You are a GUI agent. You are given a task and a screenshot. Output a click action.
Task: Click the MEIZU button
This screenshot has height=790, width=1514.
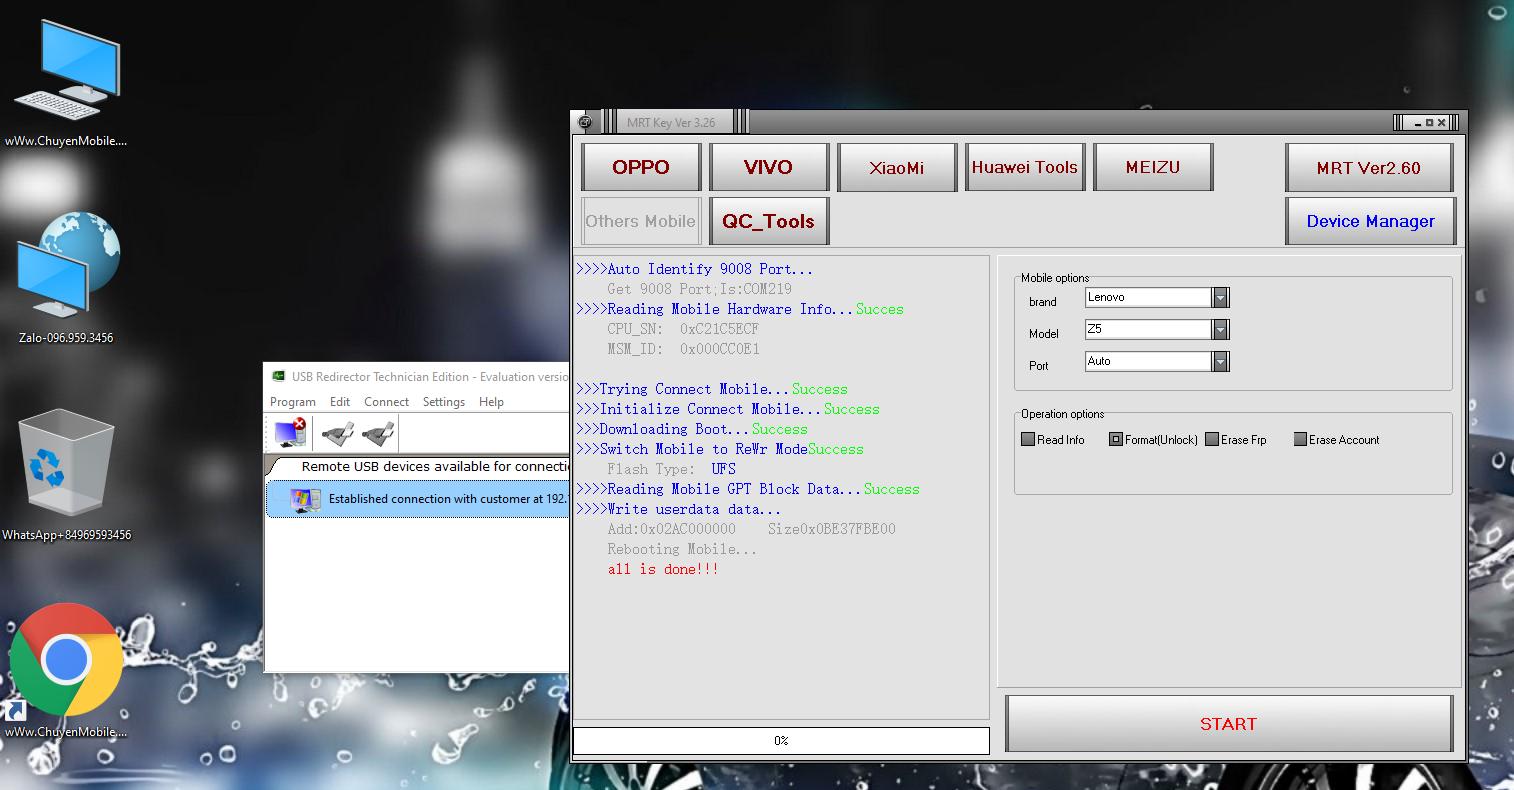[1153, 167]
